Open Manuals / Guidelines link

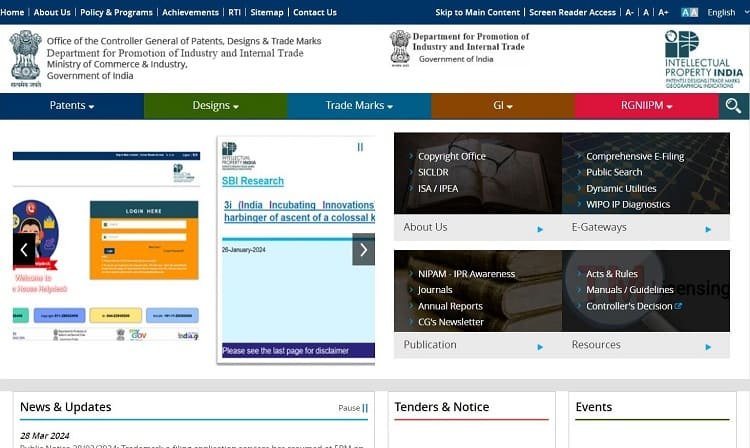coord(629,290)
